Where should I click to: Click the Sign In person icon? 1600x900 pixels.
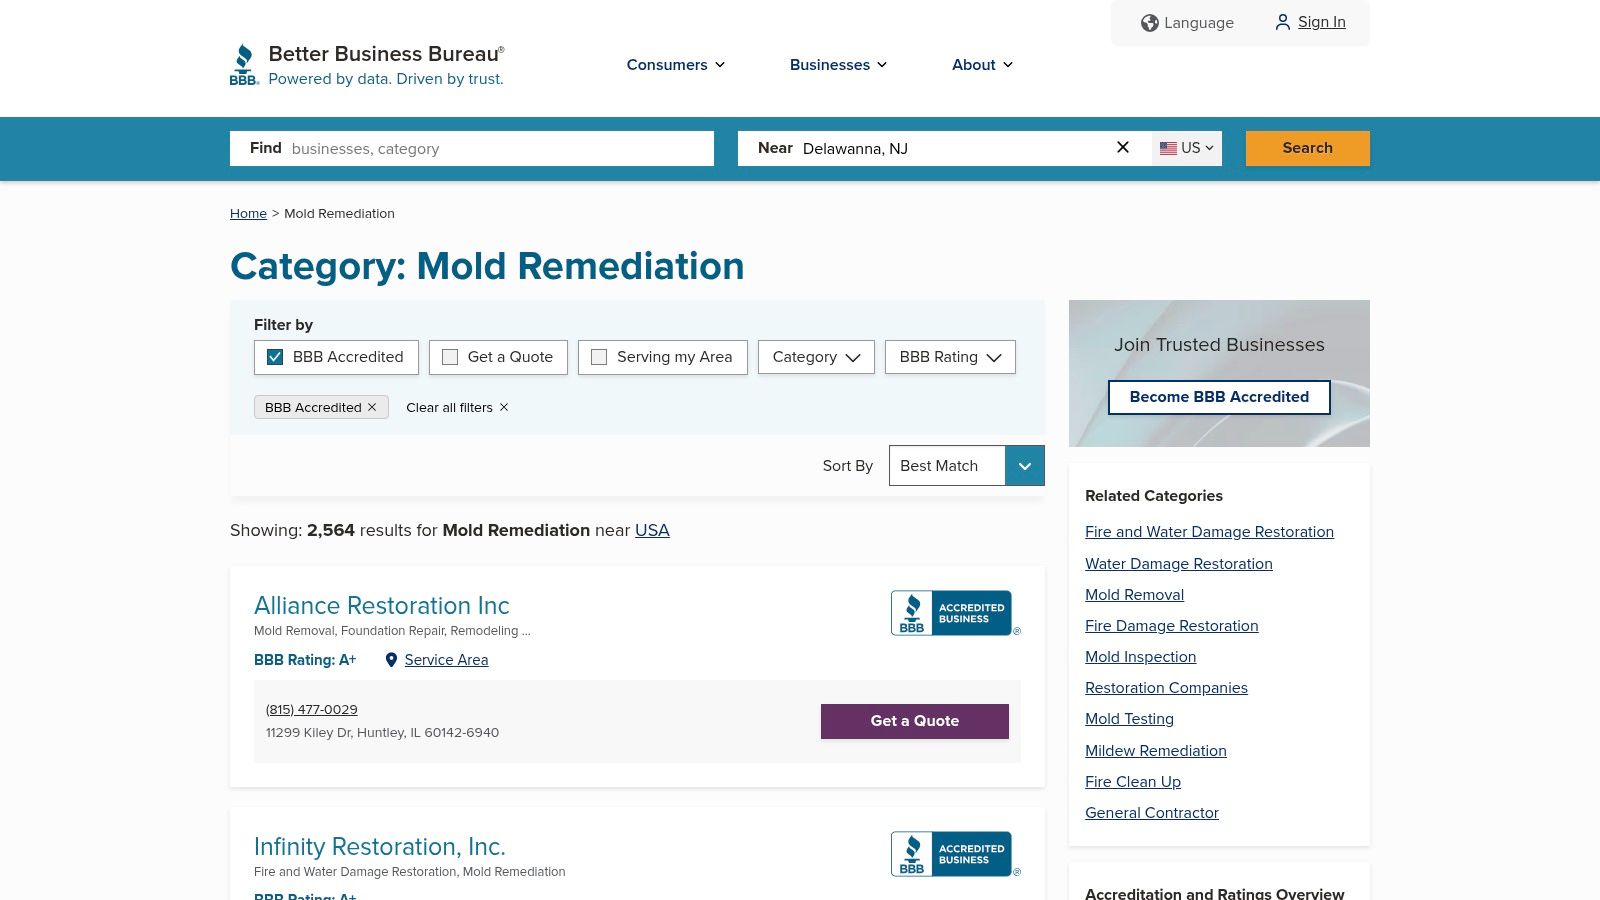pyautogui.click(x=1282, y=22)
